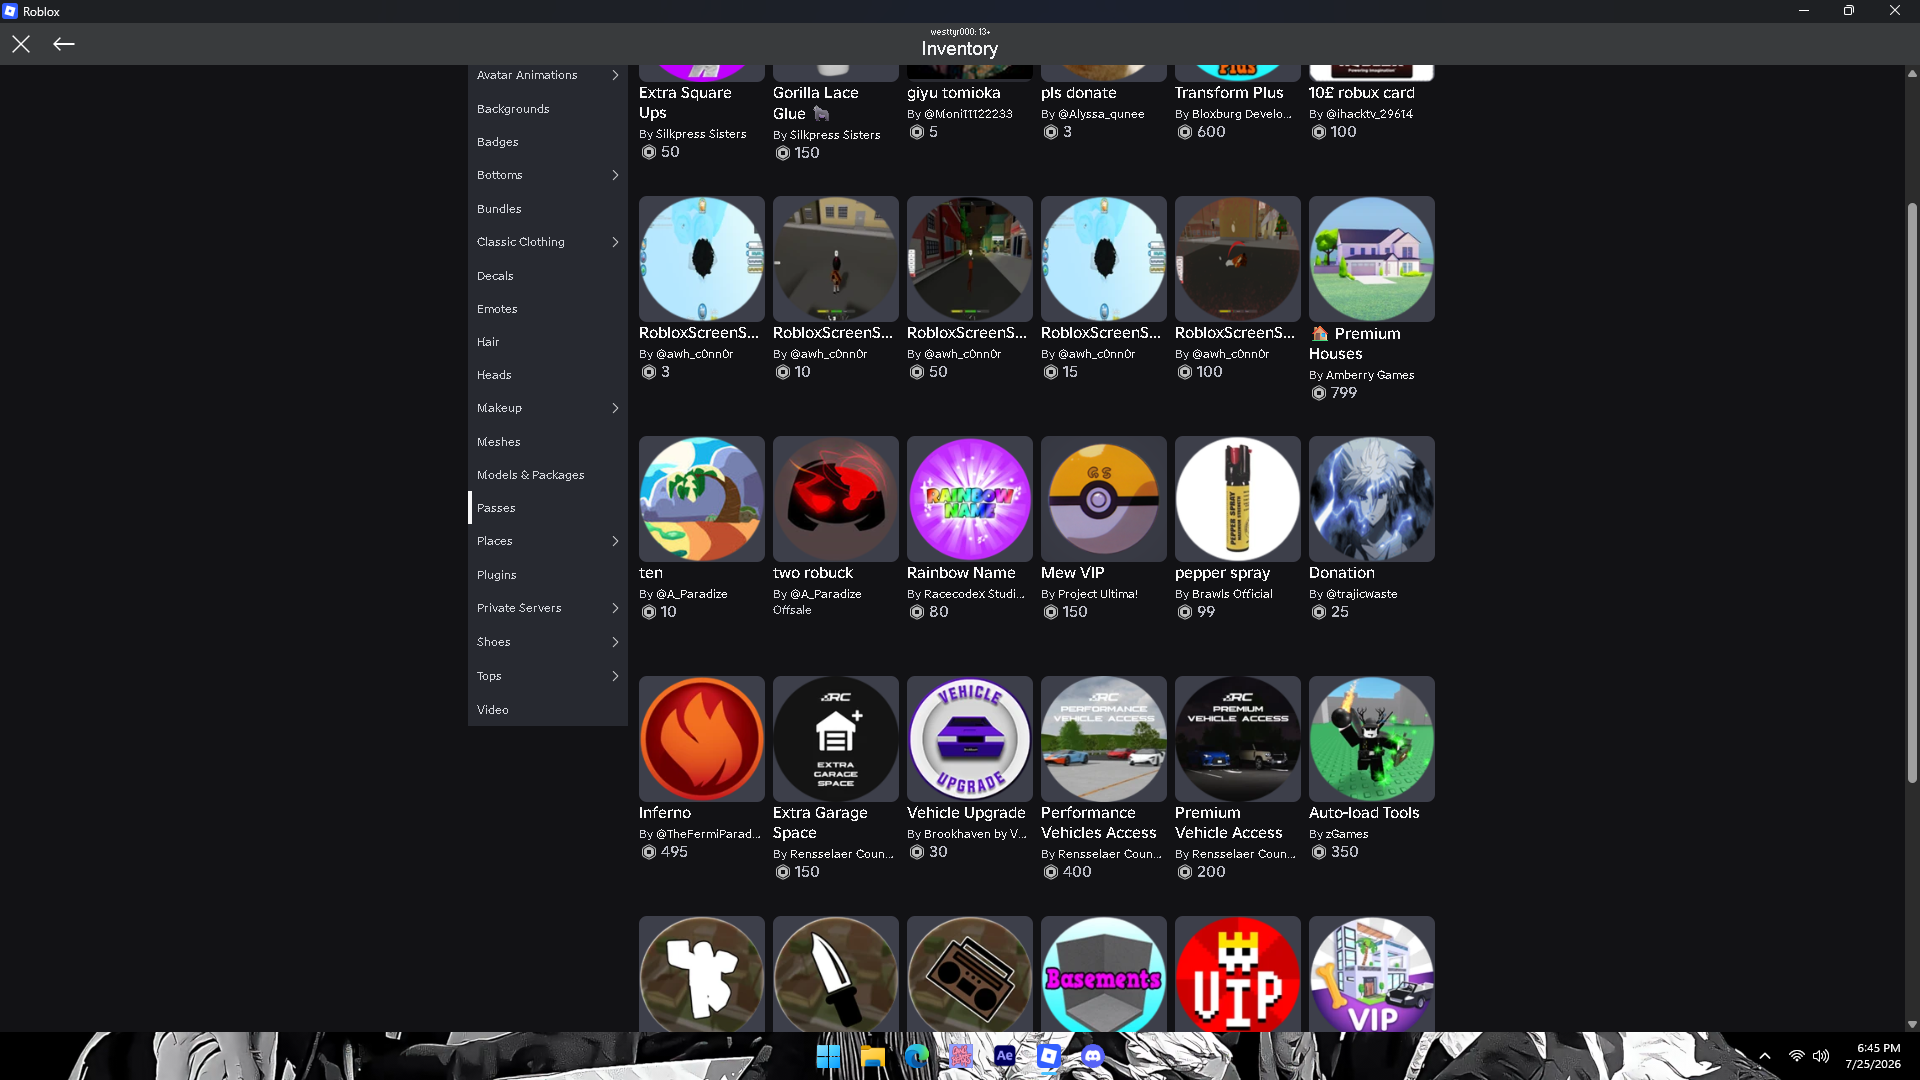This screenshot has height=1080, width=1920.
Task: Open Microsoft Edge from the taskbar
Action: (x=916, y=1056)
